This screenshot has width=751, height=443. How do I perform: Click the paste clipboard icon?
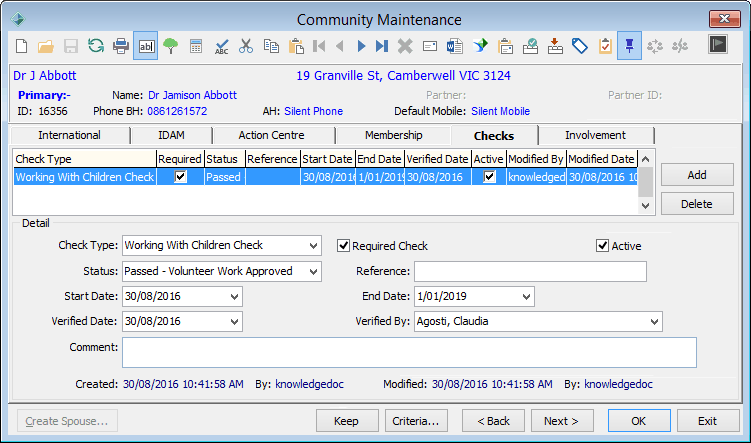tap(296, 46)
